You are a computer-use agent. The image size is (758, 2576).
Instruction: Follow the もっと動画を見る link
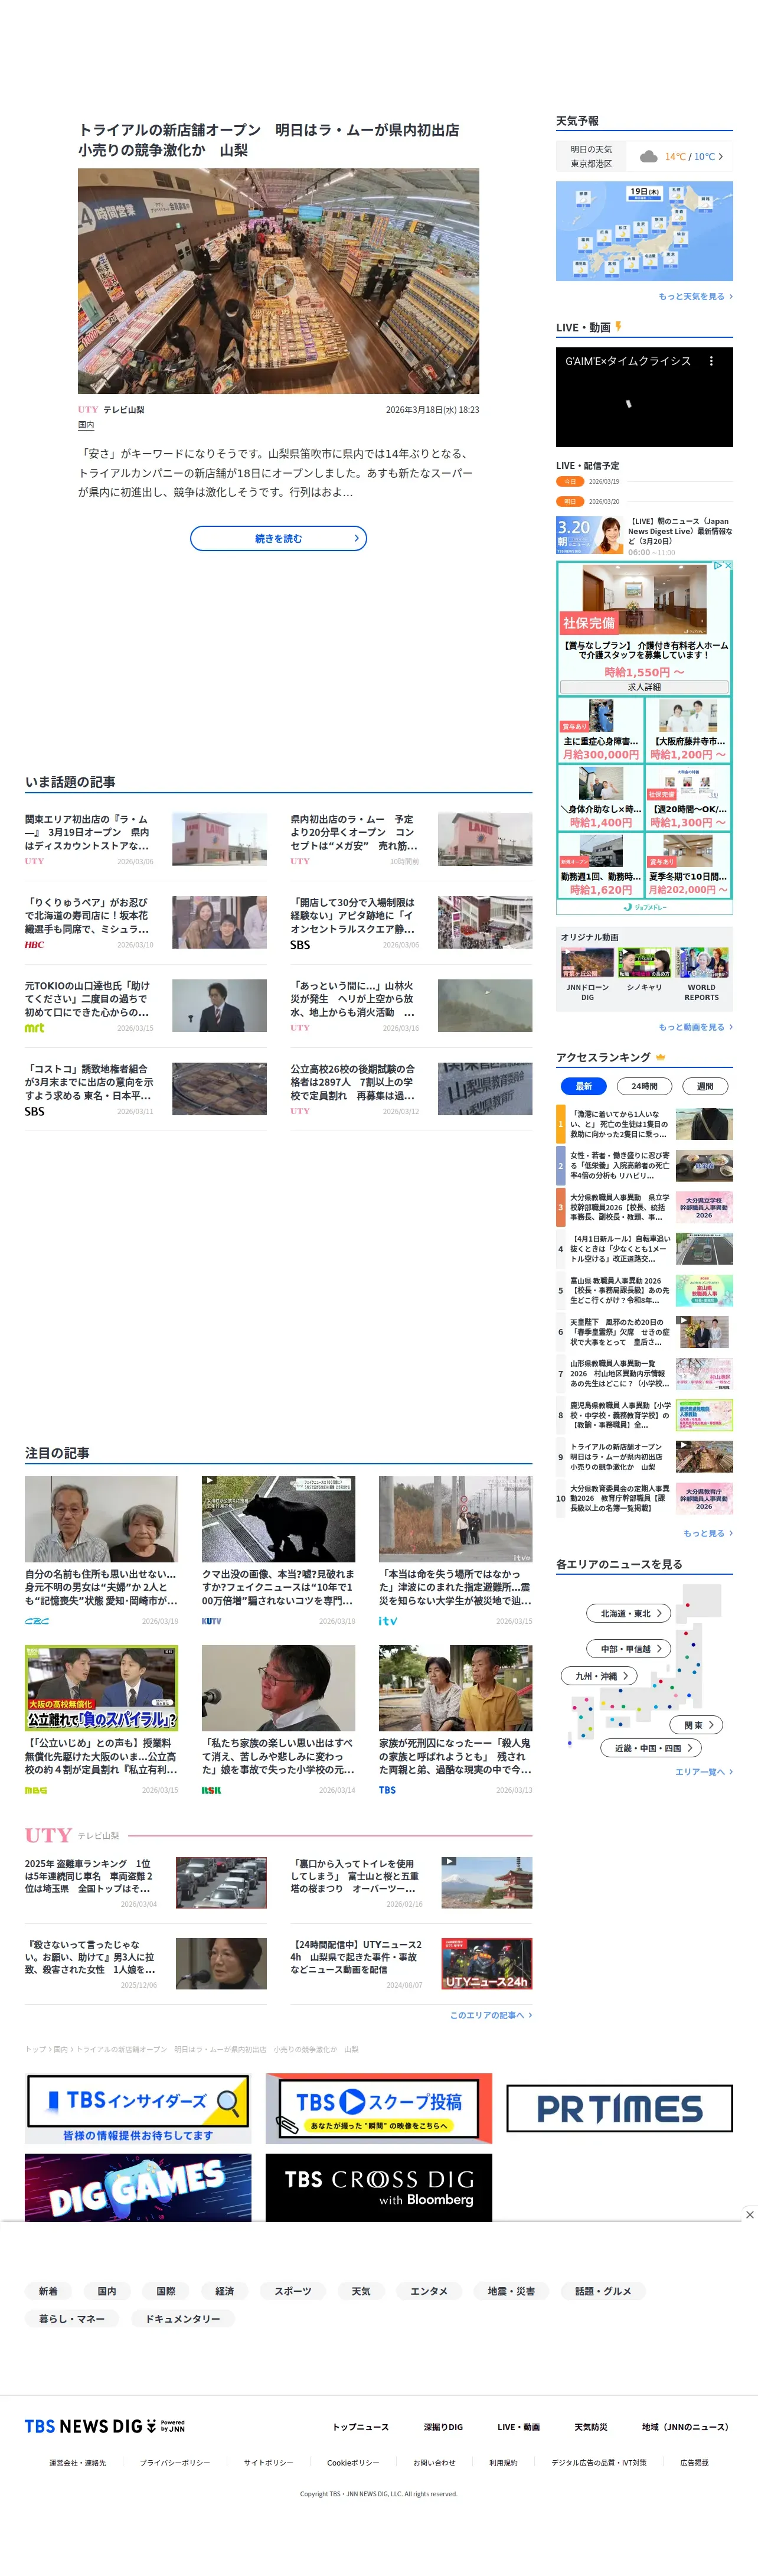[695, 1027]
